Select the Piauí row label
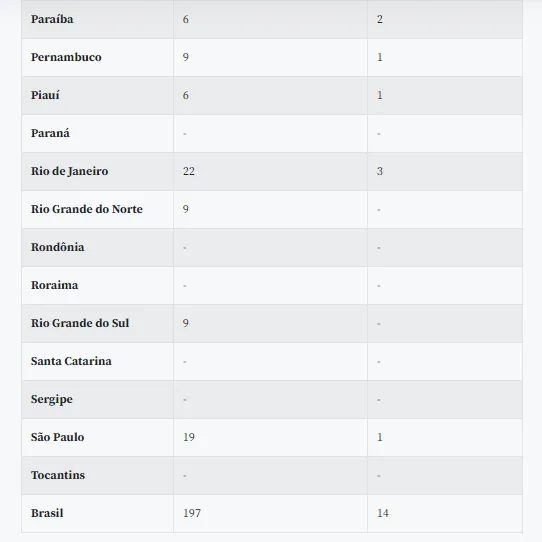Screen dimensions: 542x542 (x=45, y=95)
